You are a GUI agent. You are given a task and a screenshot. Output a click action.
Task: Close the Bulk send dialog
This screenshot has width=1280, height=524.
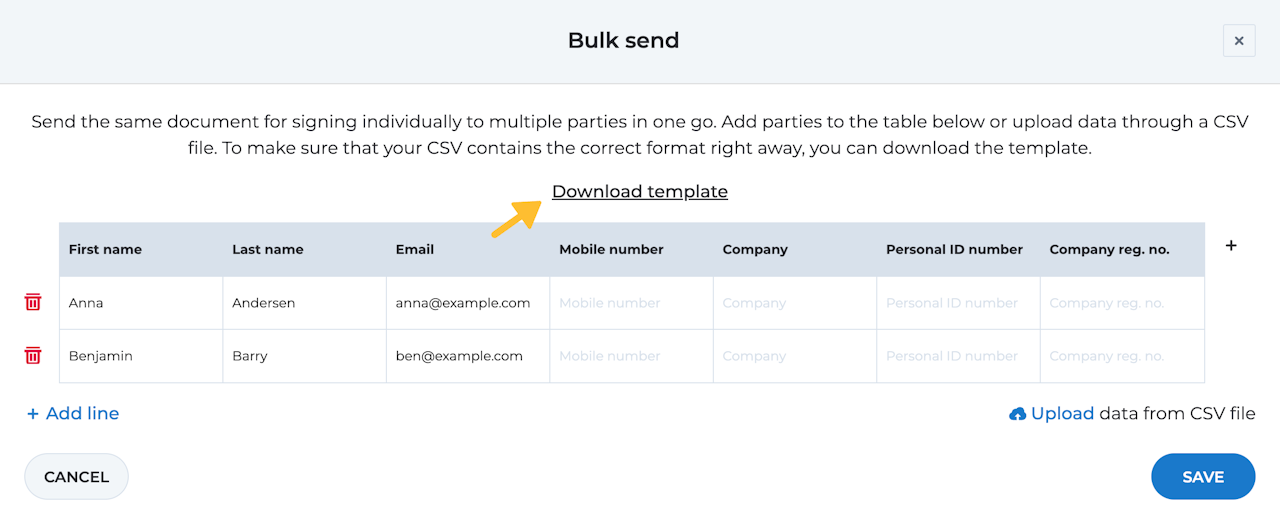point(1238,41)
